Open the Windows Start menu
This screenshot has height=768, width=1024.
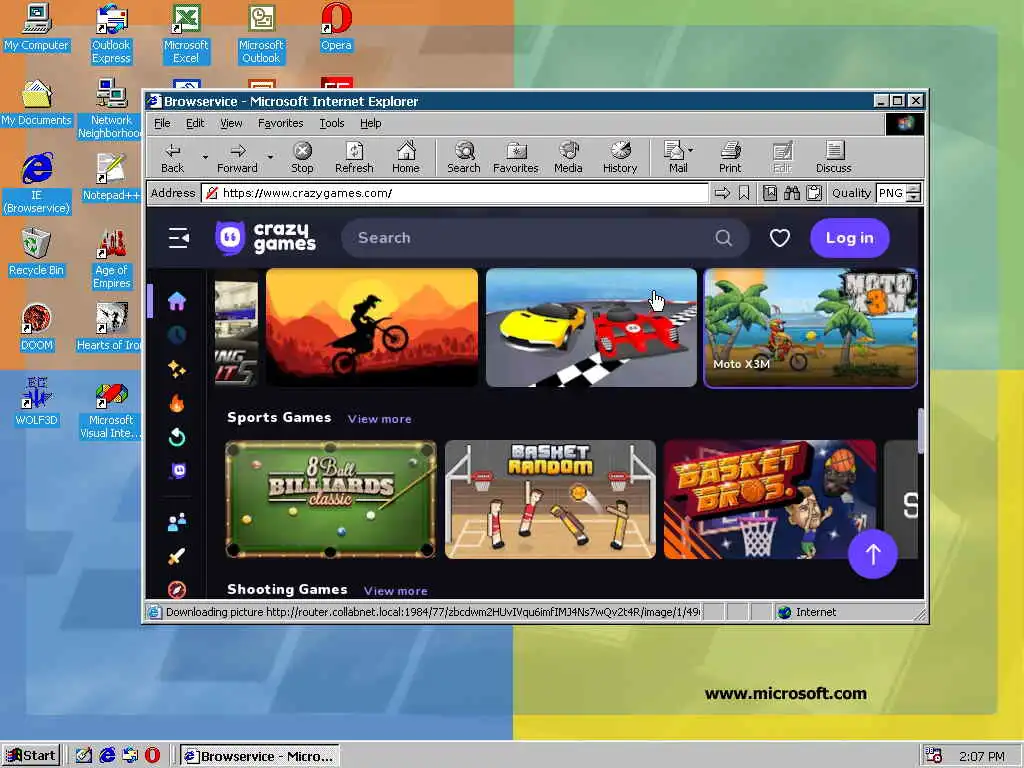pyautogui.click(x=31, y=756)
